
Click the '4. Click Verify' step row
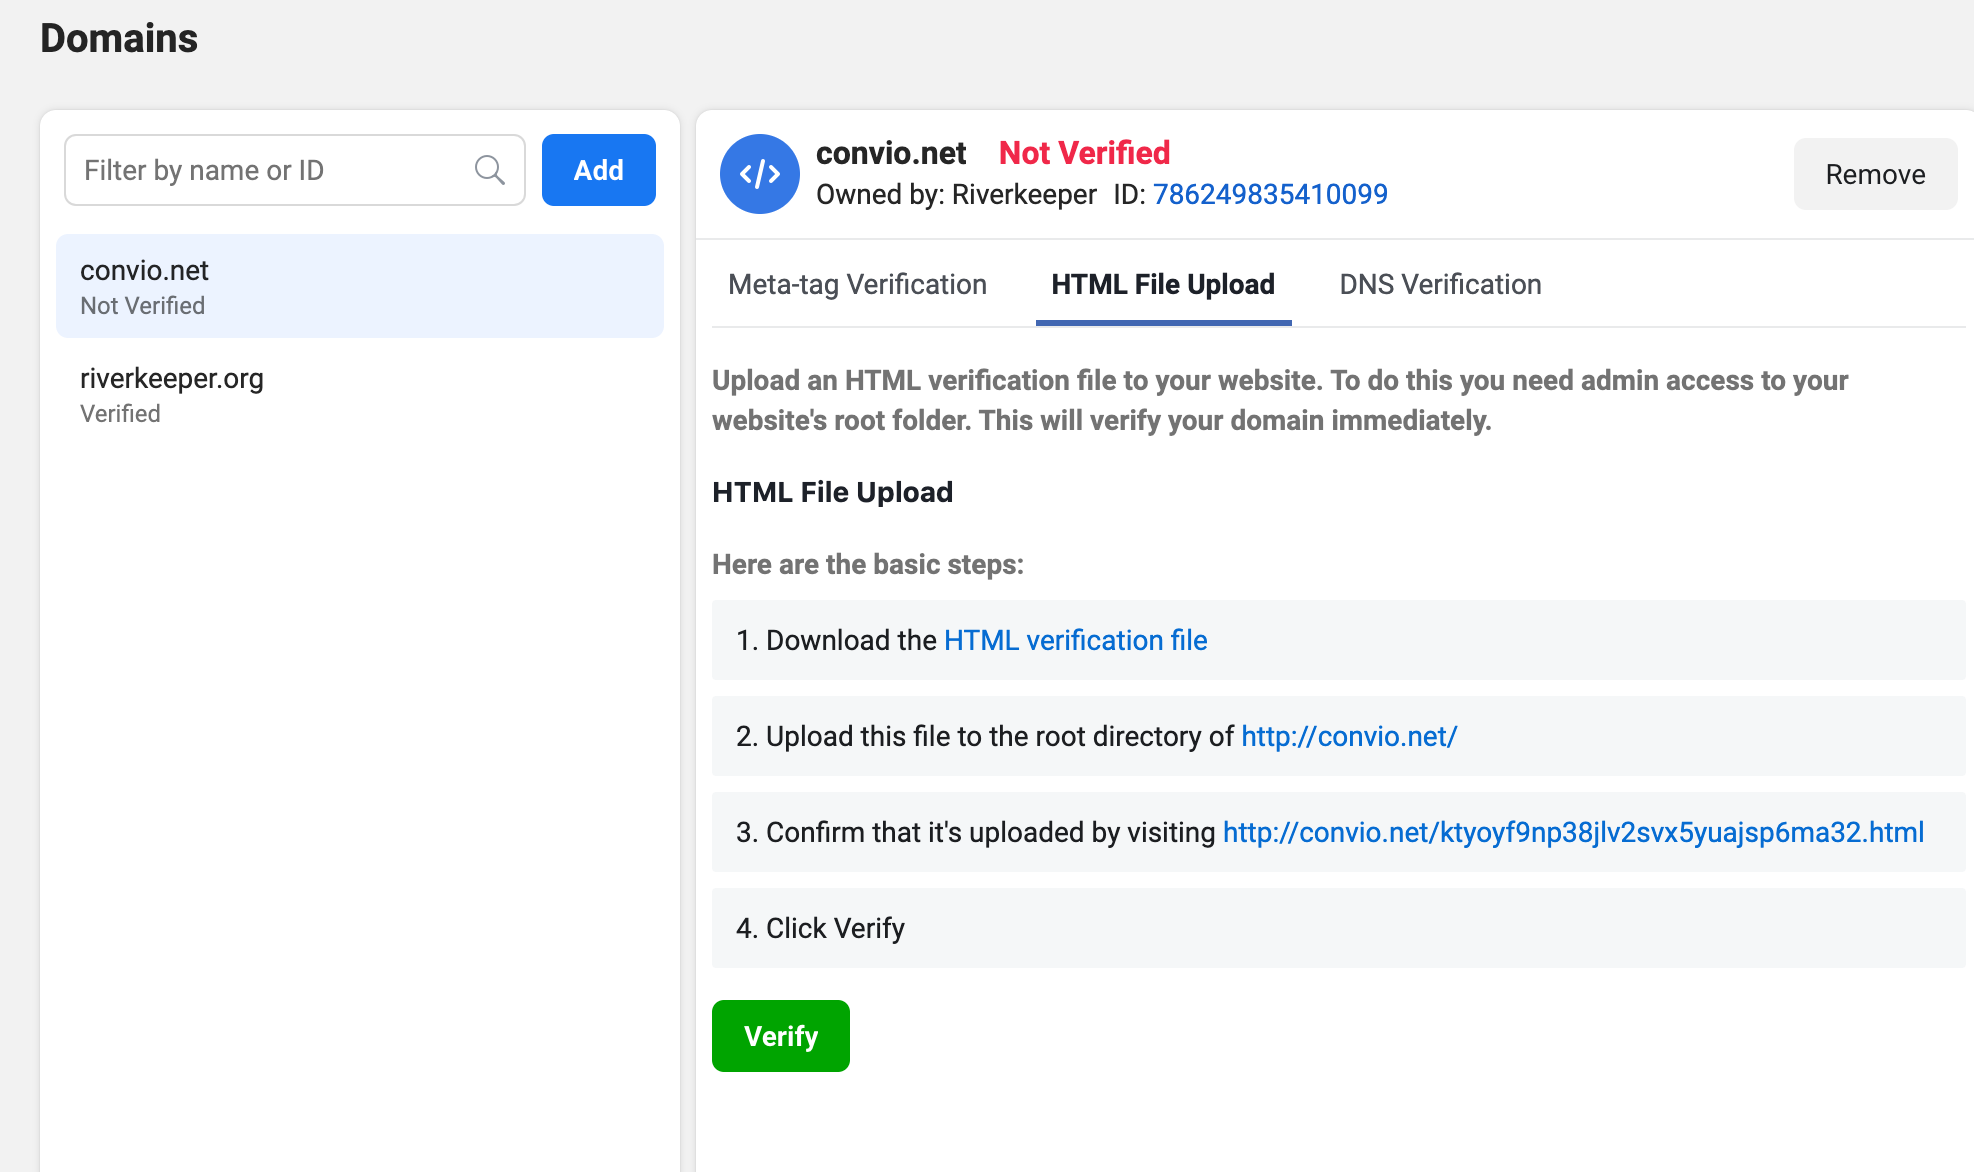(1338, 928)
